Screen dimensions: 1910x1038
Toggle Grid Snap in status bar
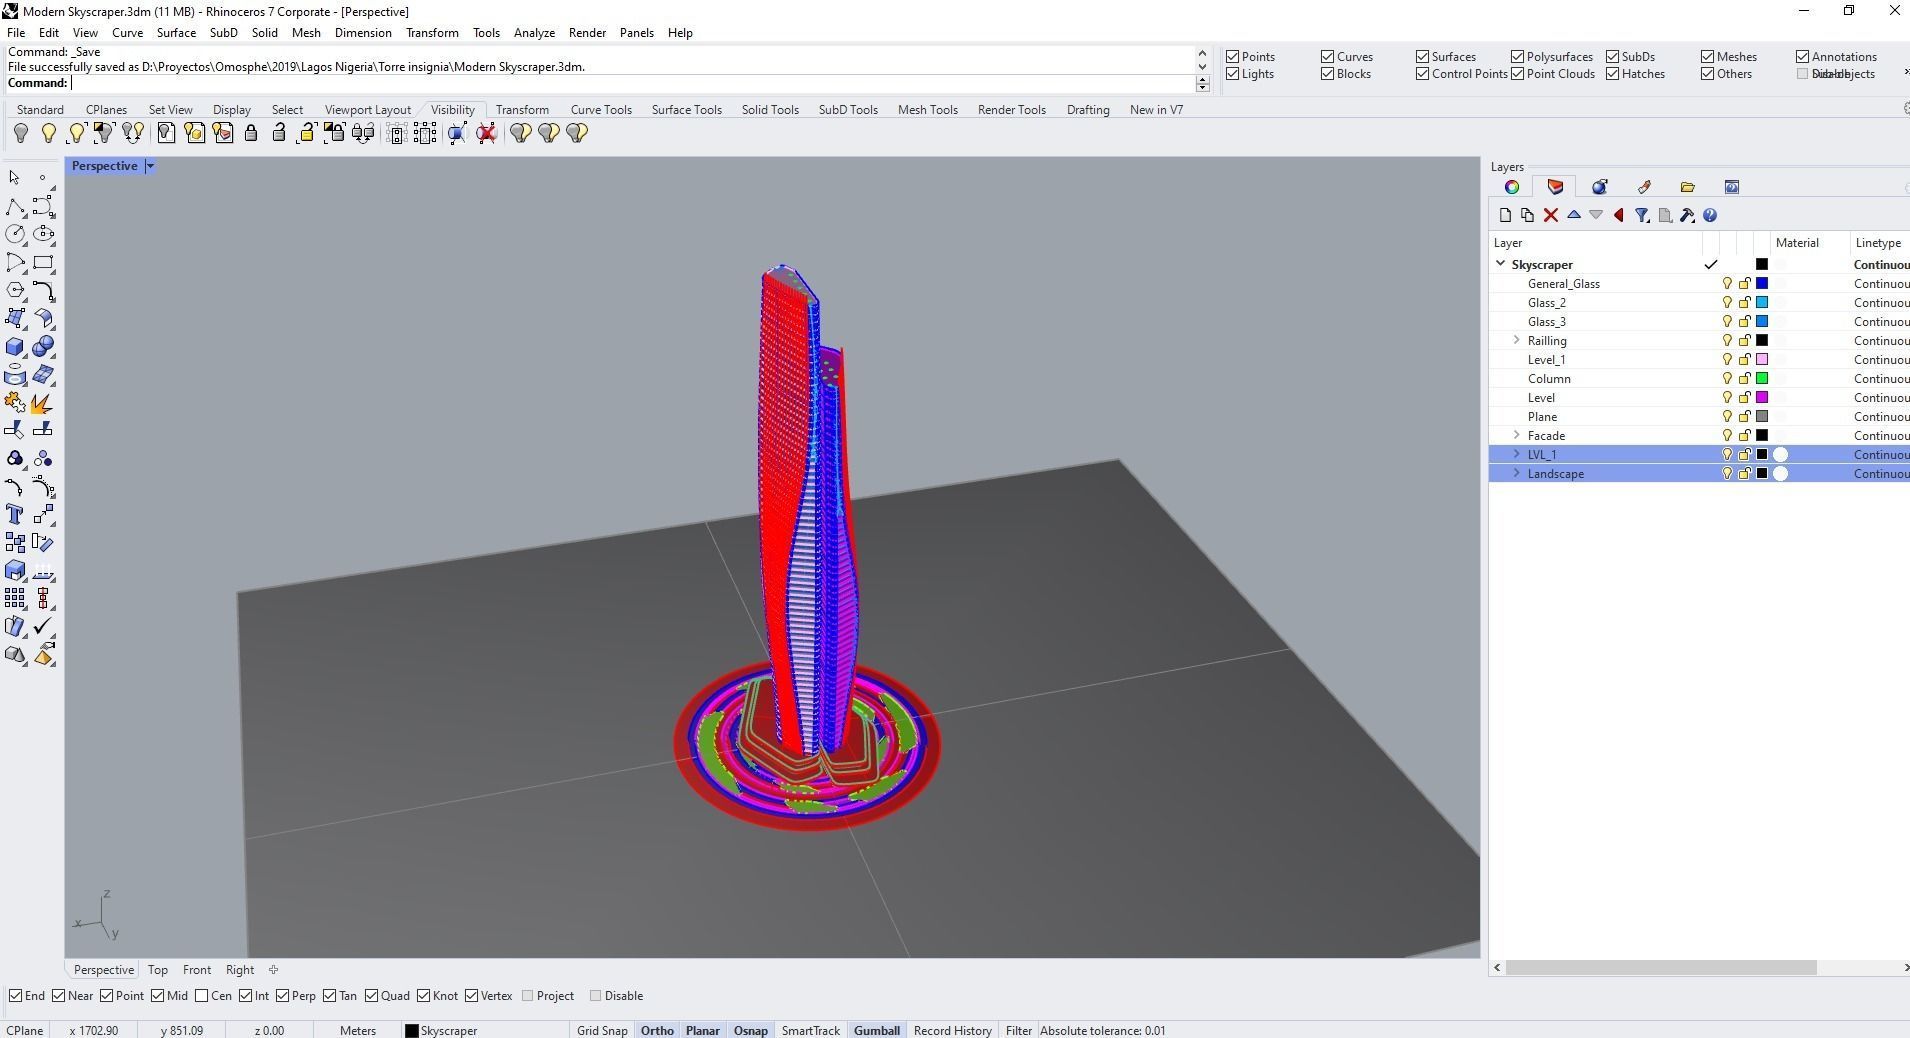point(602,1031)
